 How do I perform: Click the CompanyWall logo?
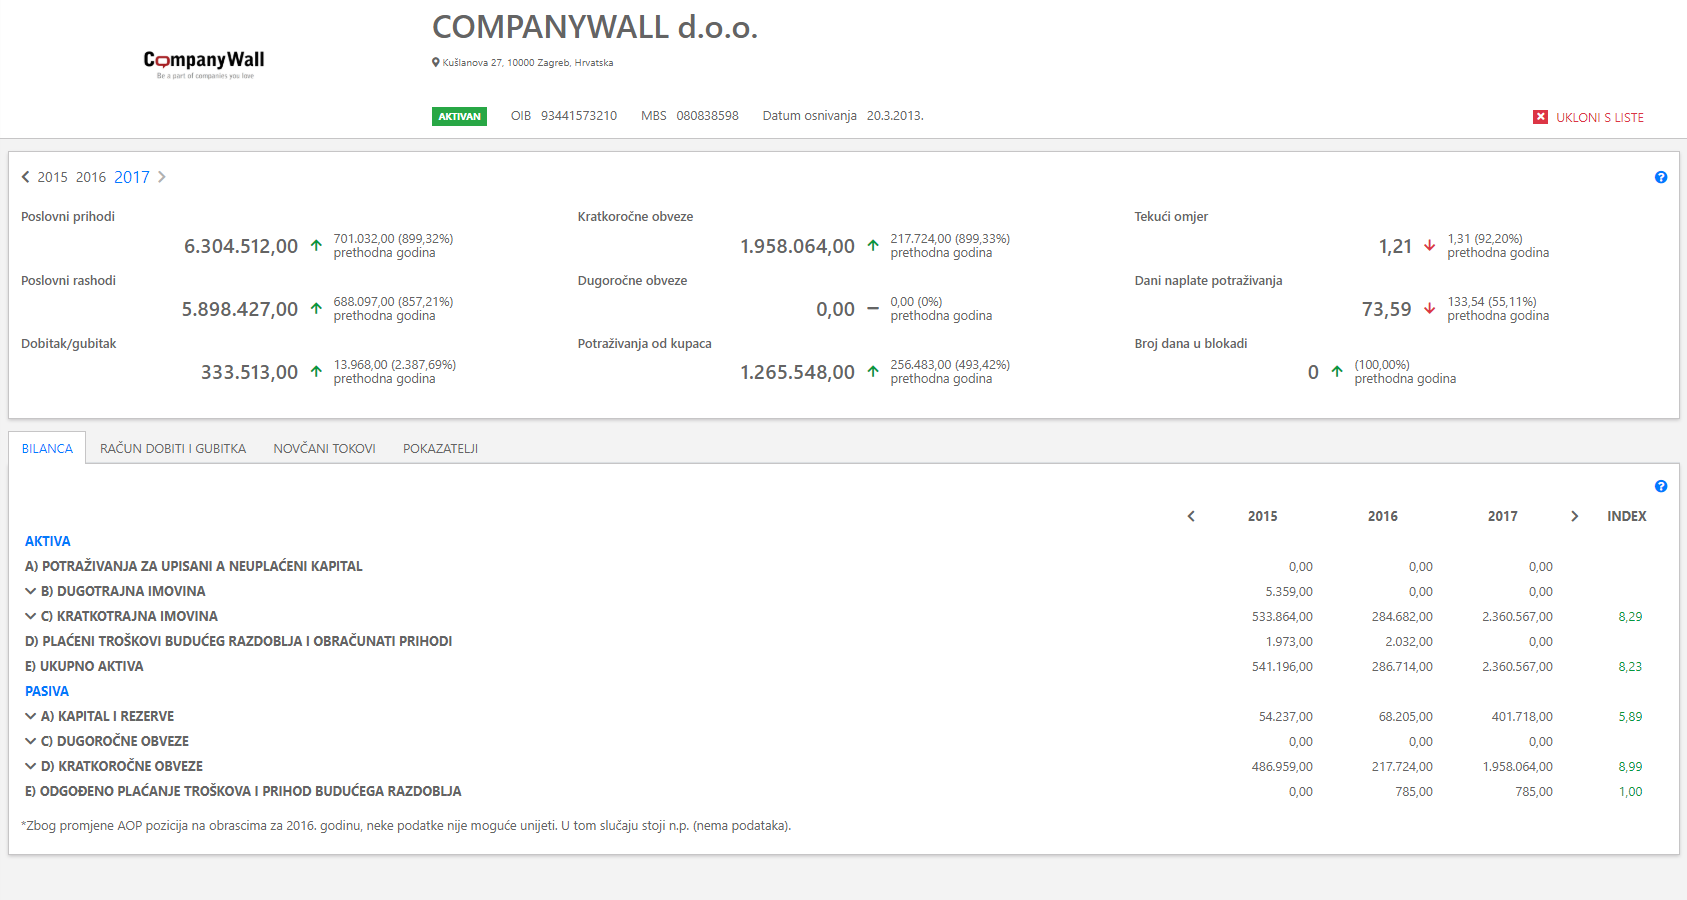pyautogui.click(x=204, y=64)
